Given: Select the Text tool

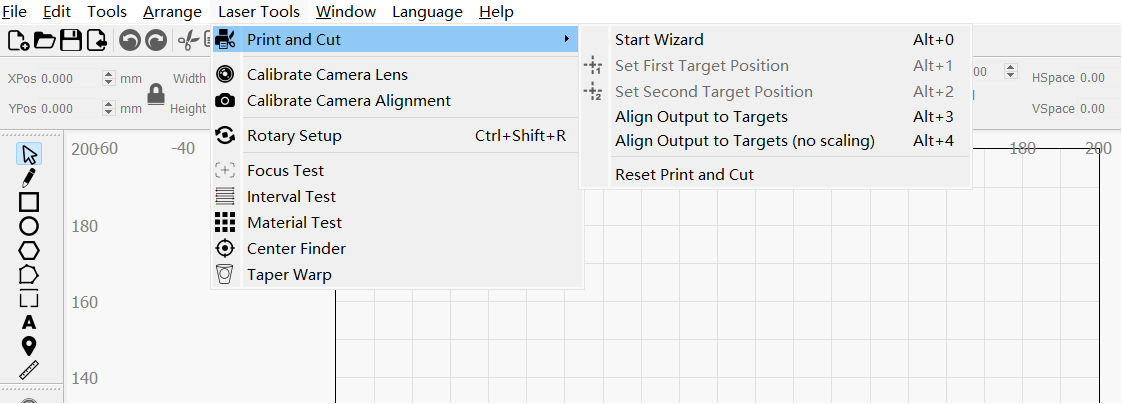Looking at the screenshot, I should tap(29, 322).
